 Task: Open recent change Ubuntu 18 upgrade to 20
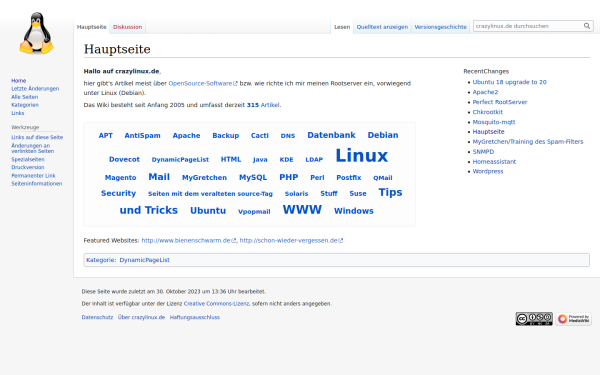coord(509,82)
